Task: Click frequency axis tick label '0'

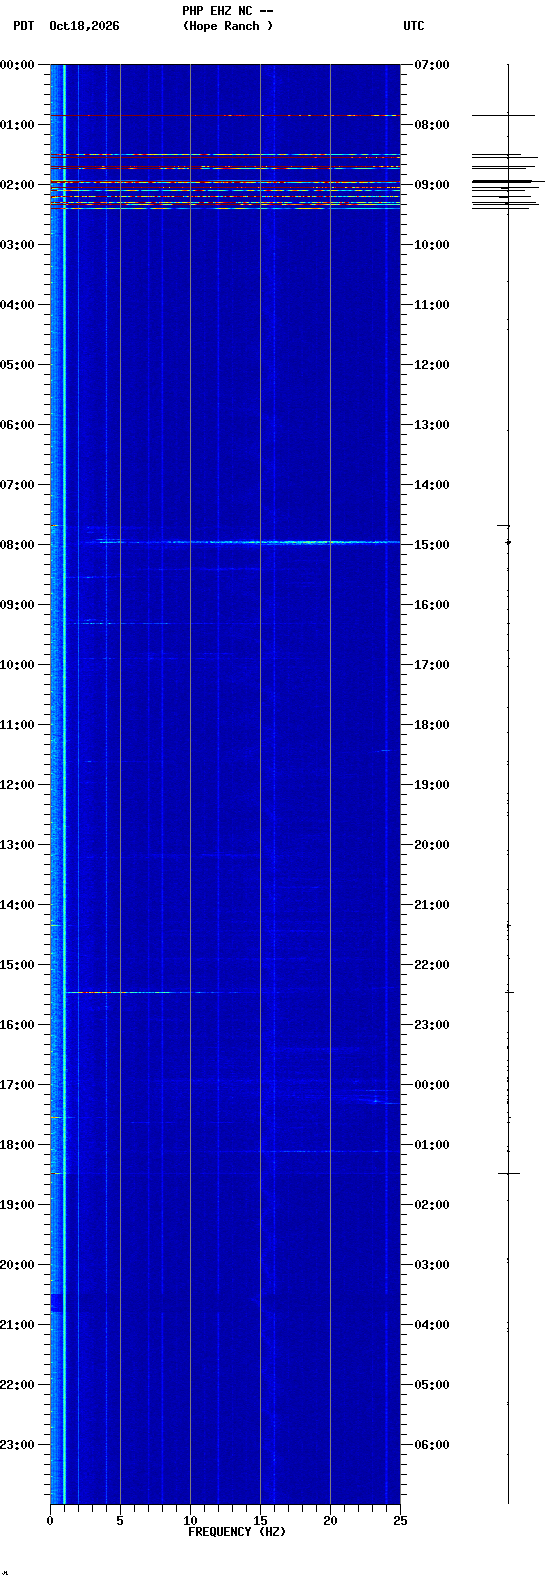Action: [50, 1521]
